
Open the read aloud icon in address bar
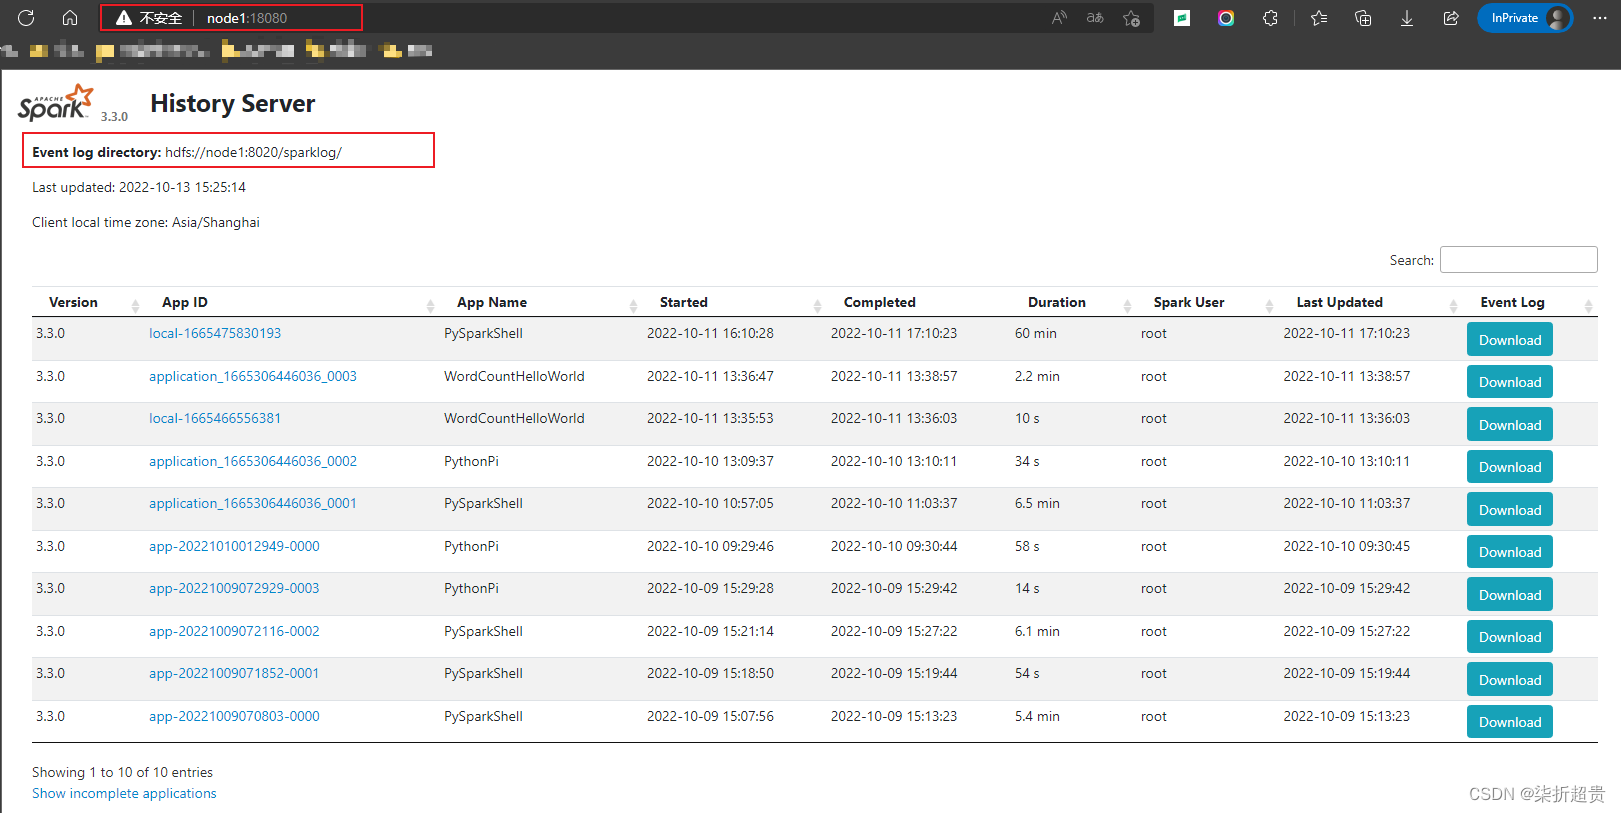point(1059,18)
